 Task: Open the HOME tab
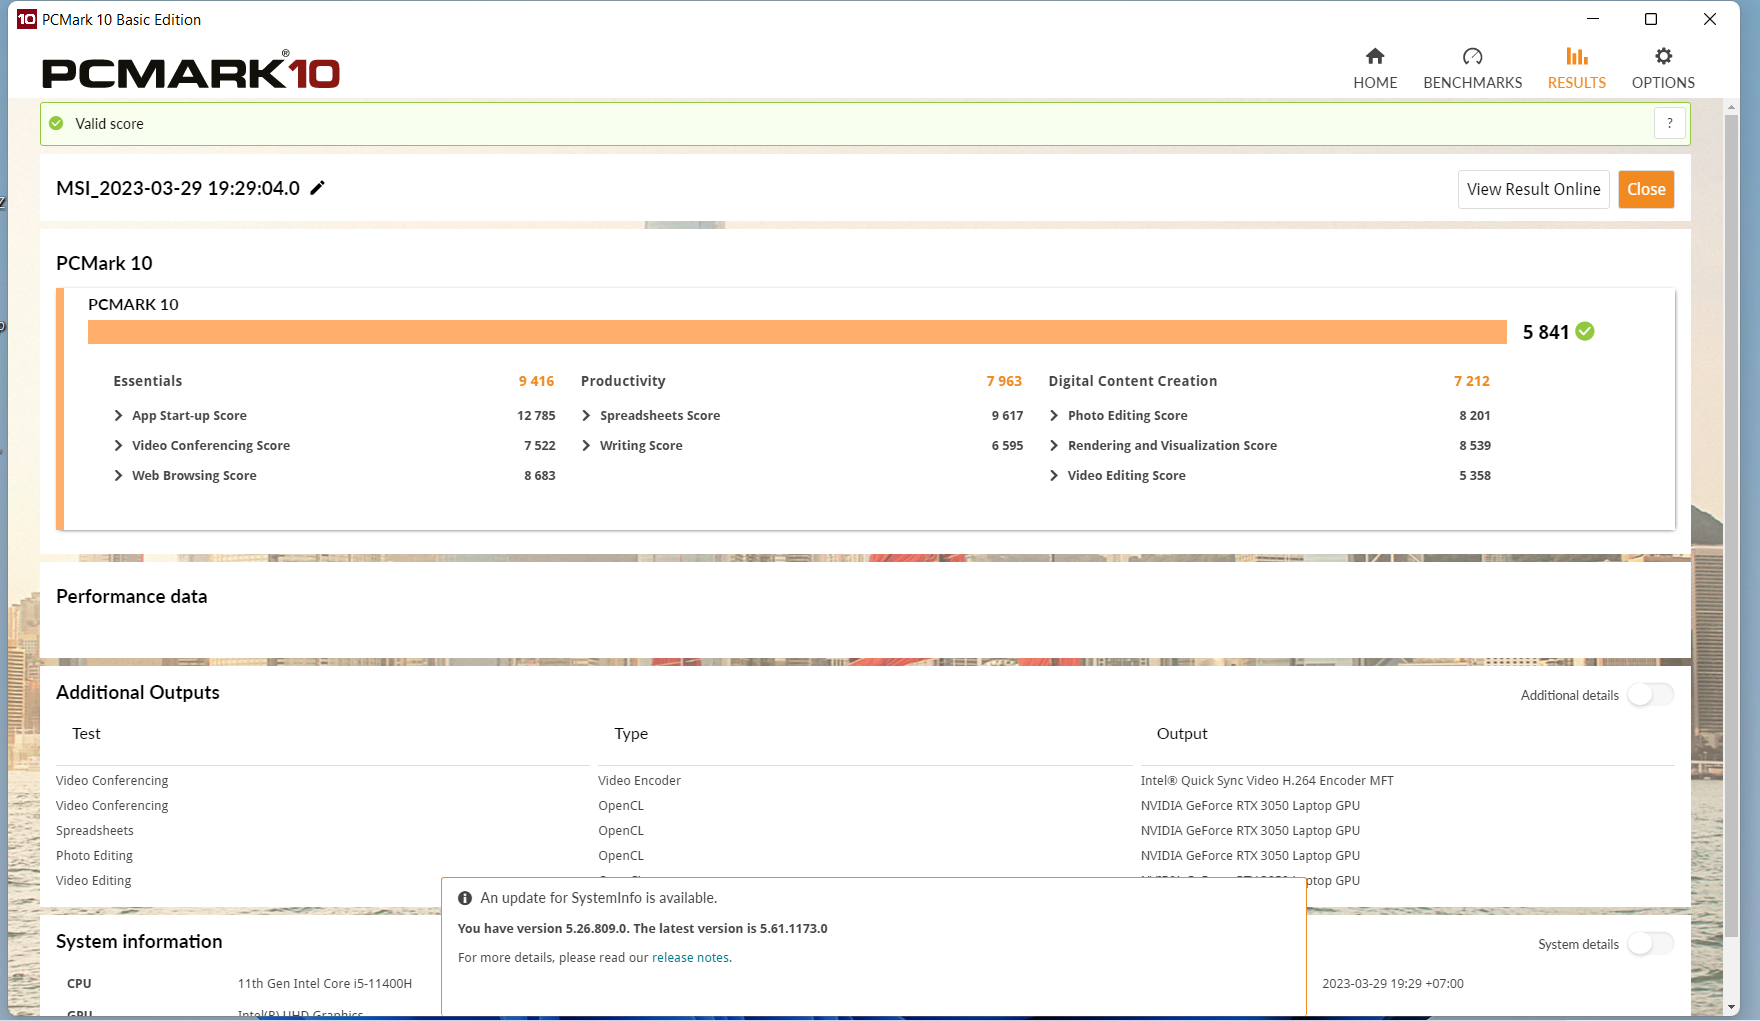(x=1375, y=69)
